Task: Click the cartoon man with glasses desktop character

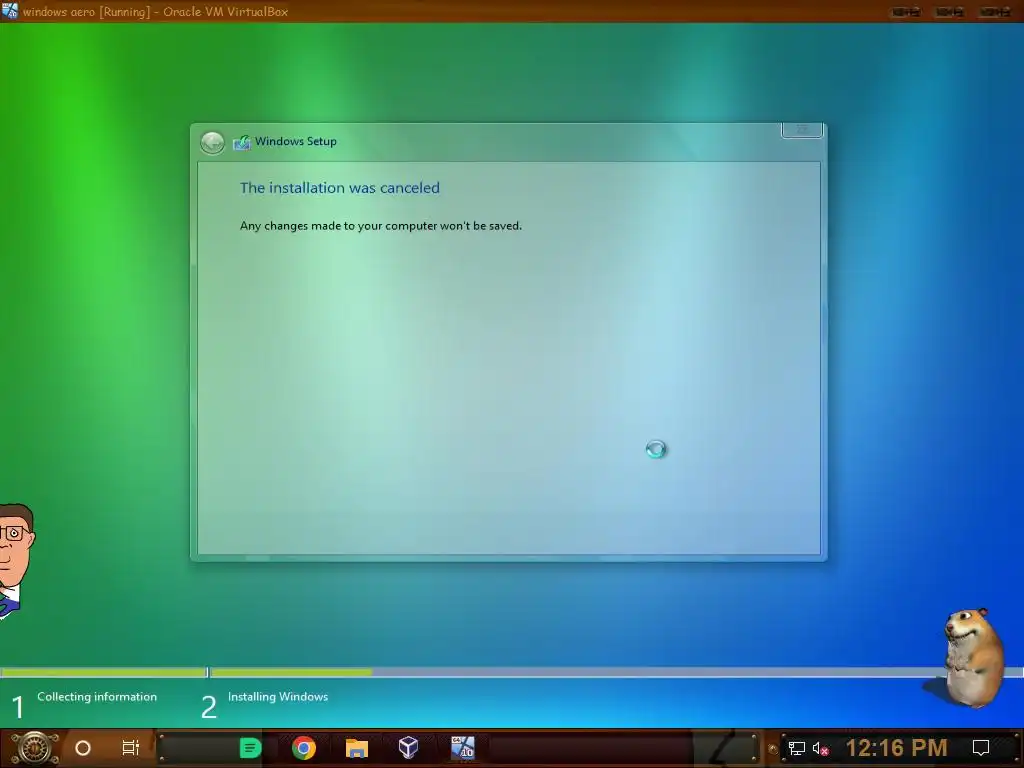Action: (14, 562)
